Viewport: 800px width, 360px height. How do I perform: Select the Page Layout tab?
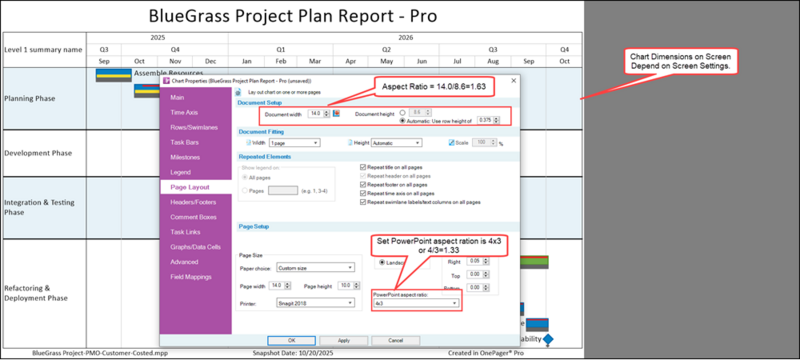(195, 187)
